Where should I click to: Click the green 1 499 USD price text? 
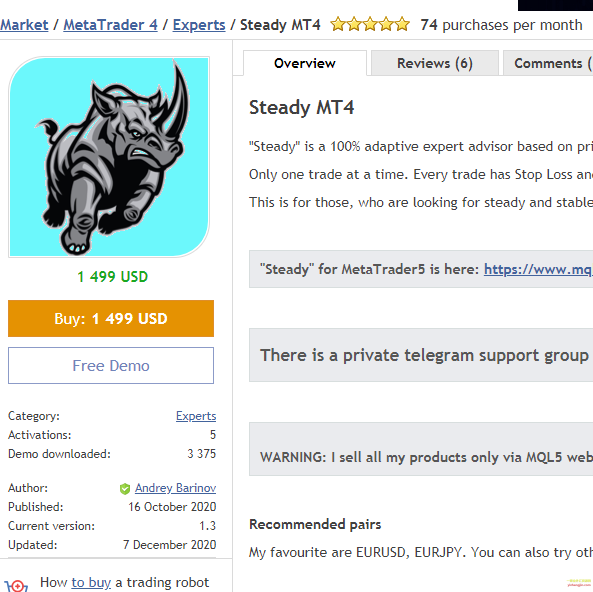point(112,277)
